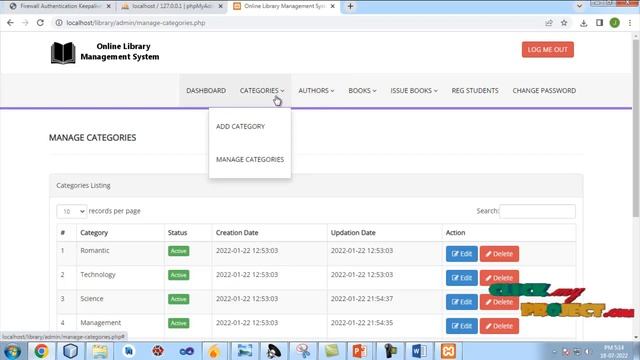Click the open book library logo
This screenshot has width=640, height=360.
point(63,53)
